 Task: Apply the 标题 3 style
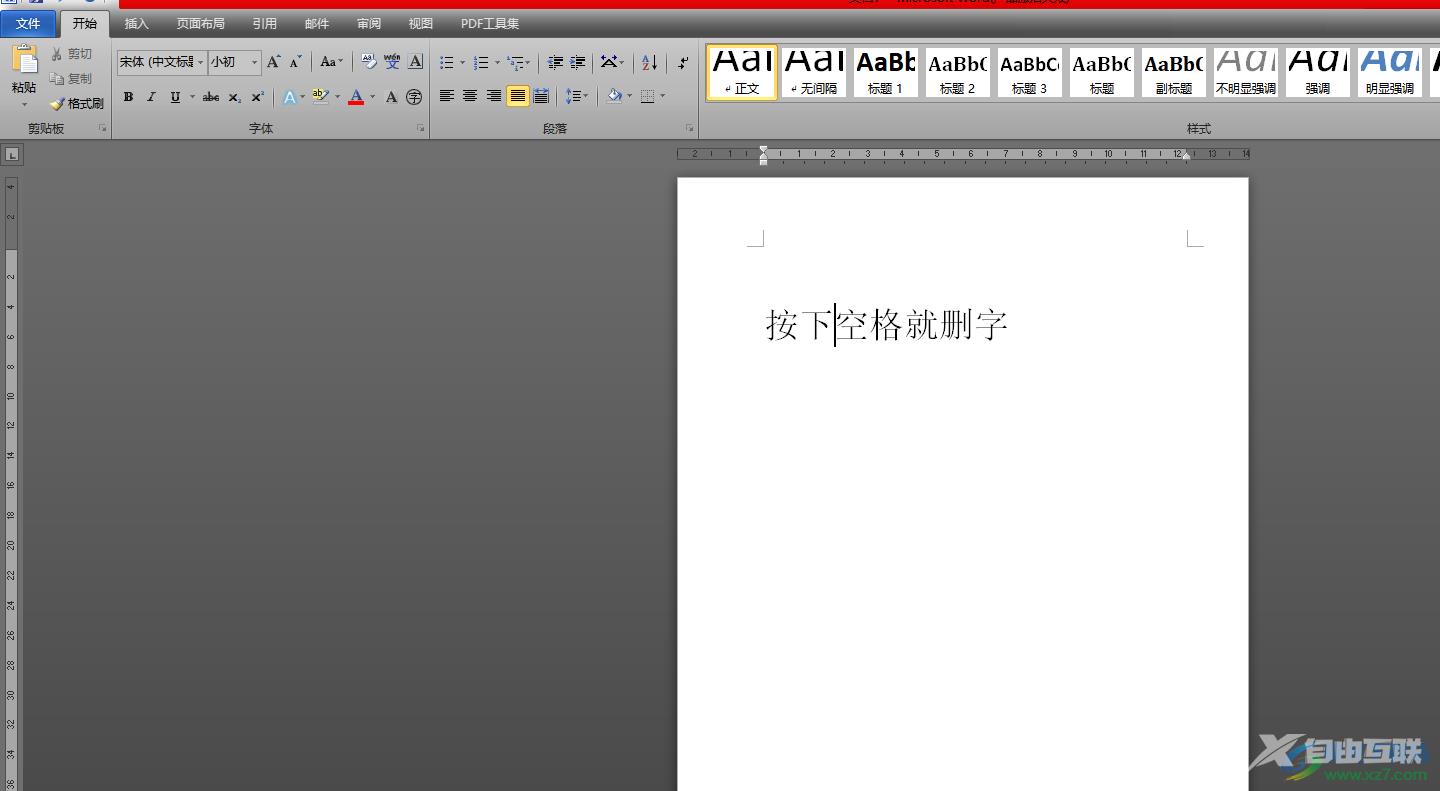[x=1030, y=72]
